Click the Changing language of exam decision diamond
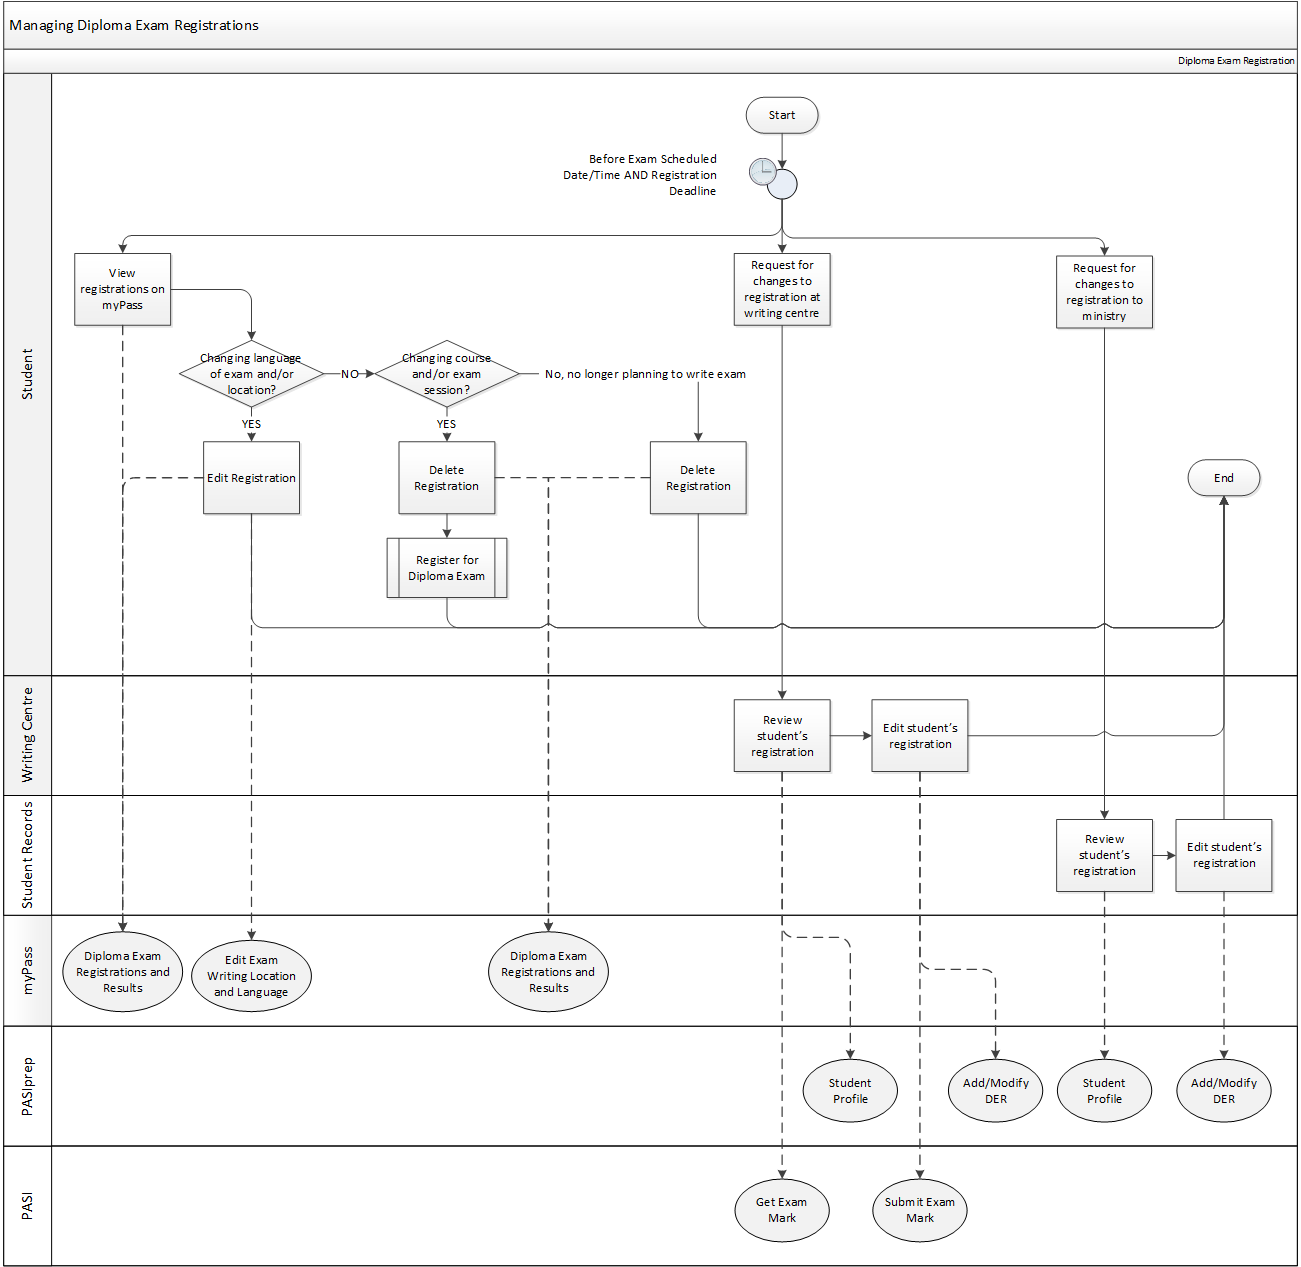 point(251,374)
